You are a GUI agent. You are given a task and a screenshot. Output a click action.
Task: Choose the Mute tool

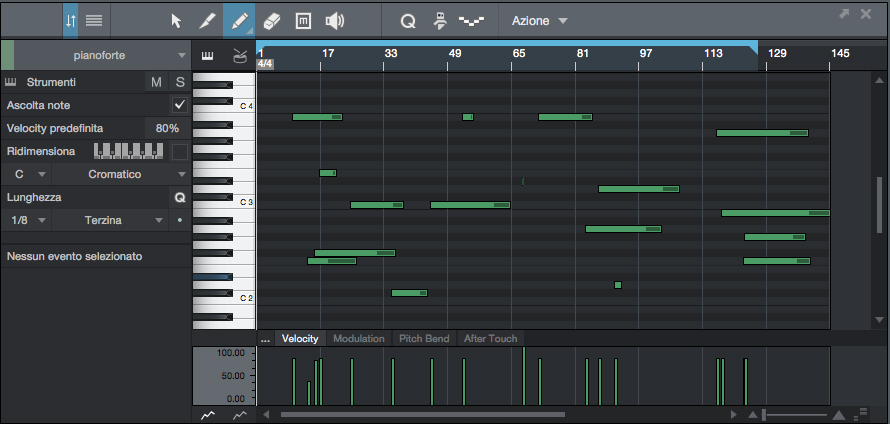click(303, 20)
